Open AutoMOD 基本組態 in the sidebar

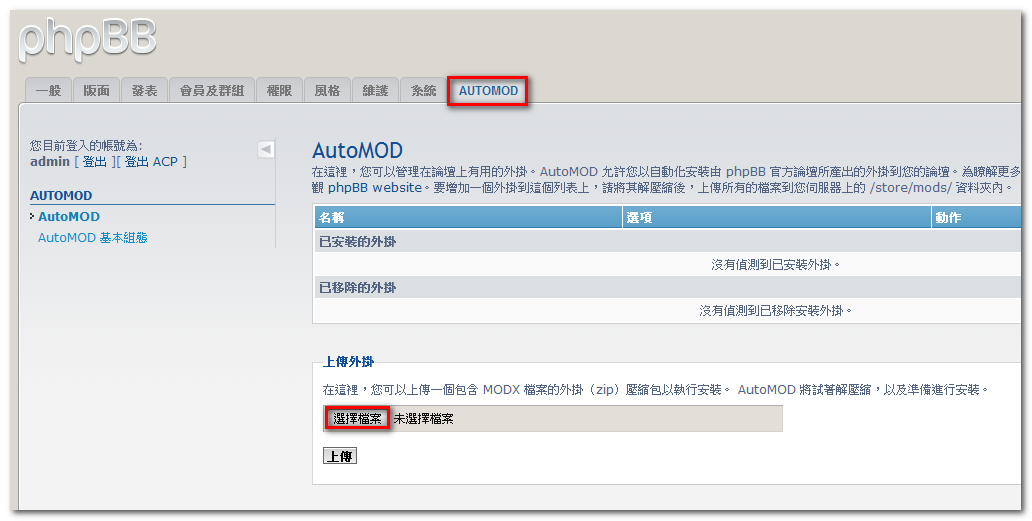[x=93, y=237]
